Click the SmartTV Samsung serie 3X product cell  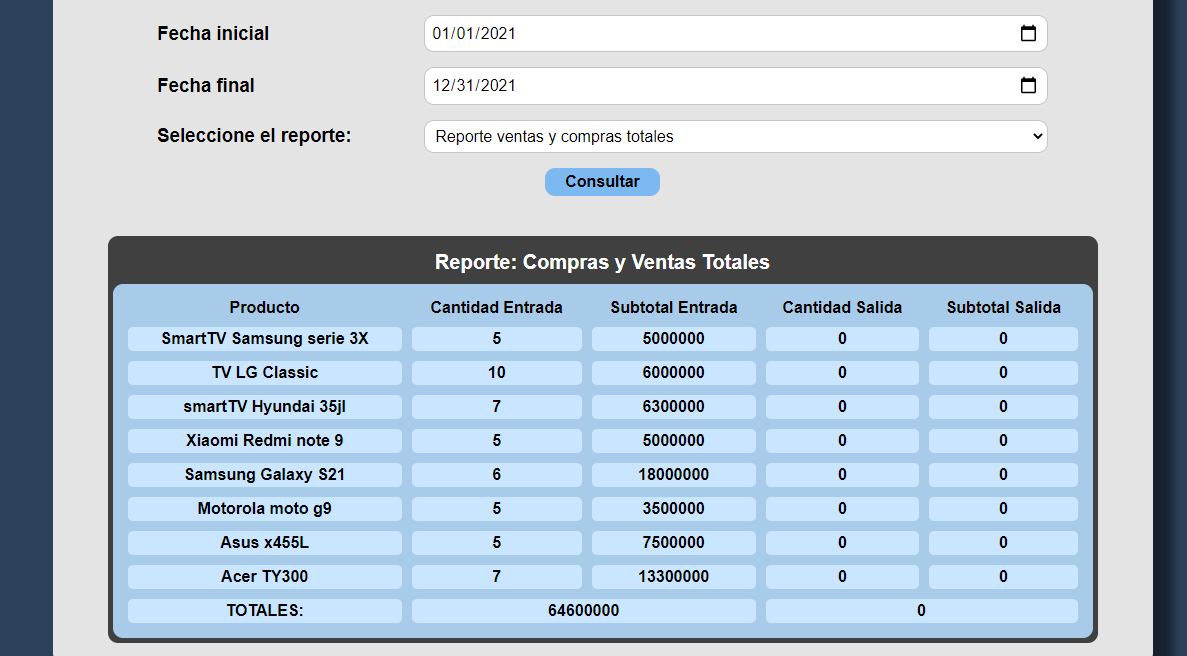pos(264,339)
